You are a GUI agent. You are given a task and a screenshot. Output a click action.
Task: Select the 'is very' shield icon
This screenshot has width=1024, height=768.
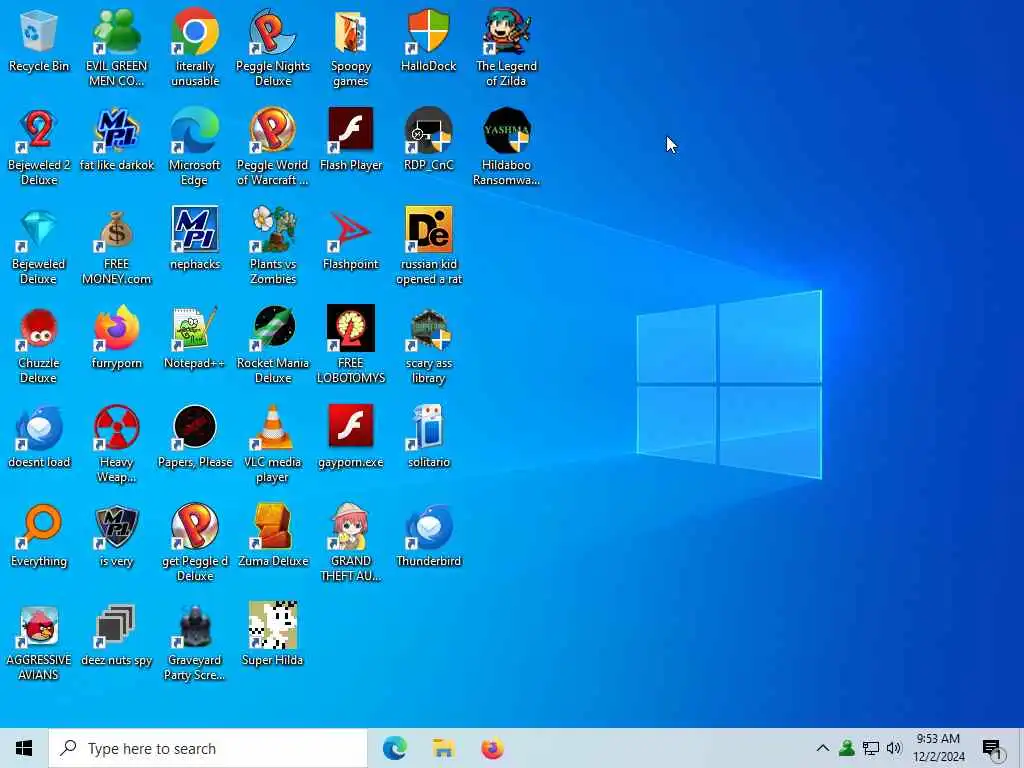coord(117,535)
